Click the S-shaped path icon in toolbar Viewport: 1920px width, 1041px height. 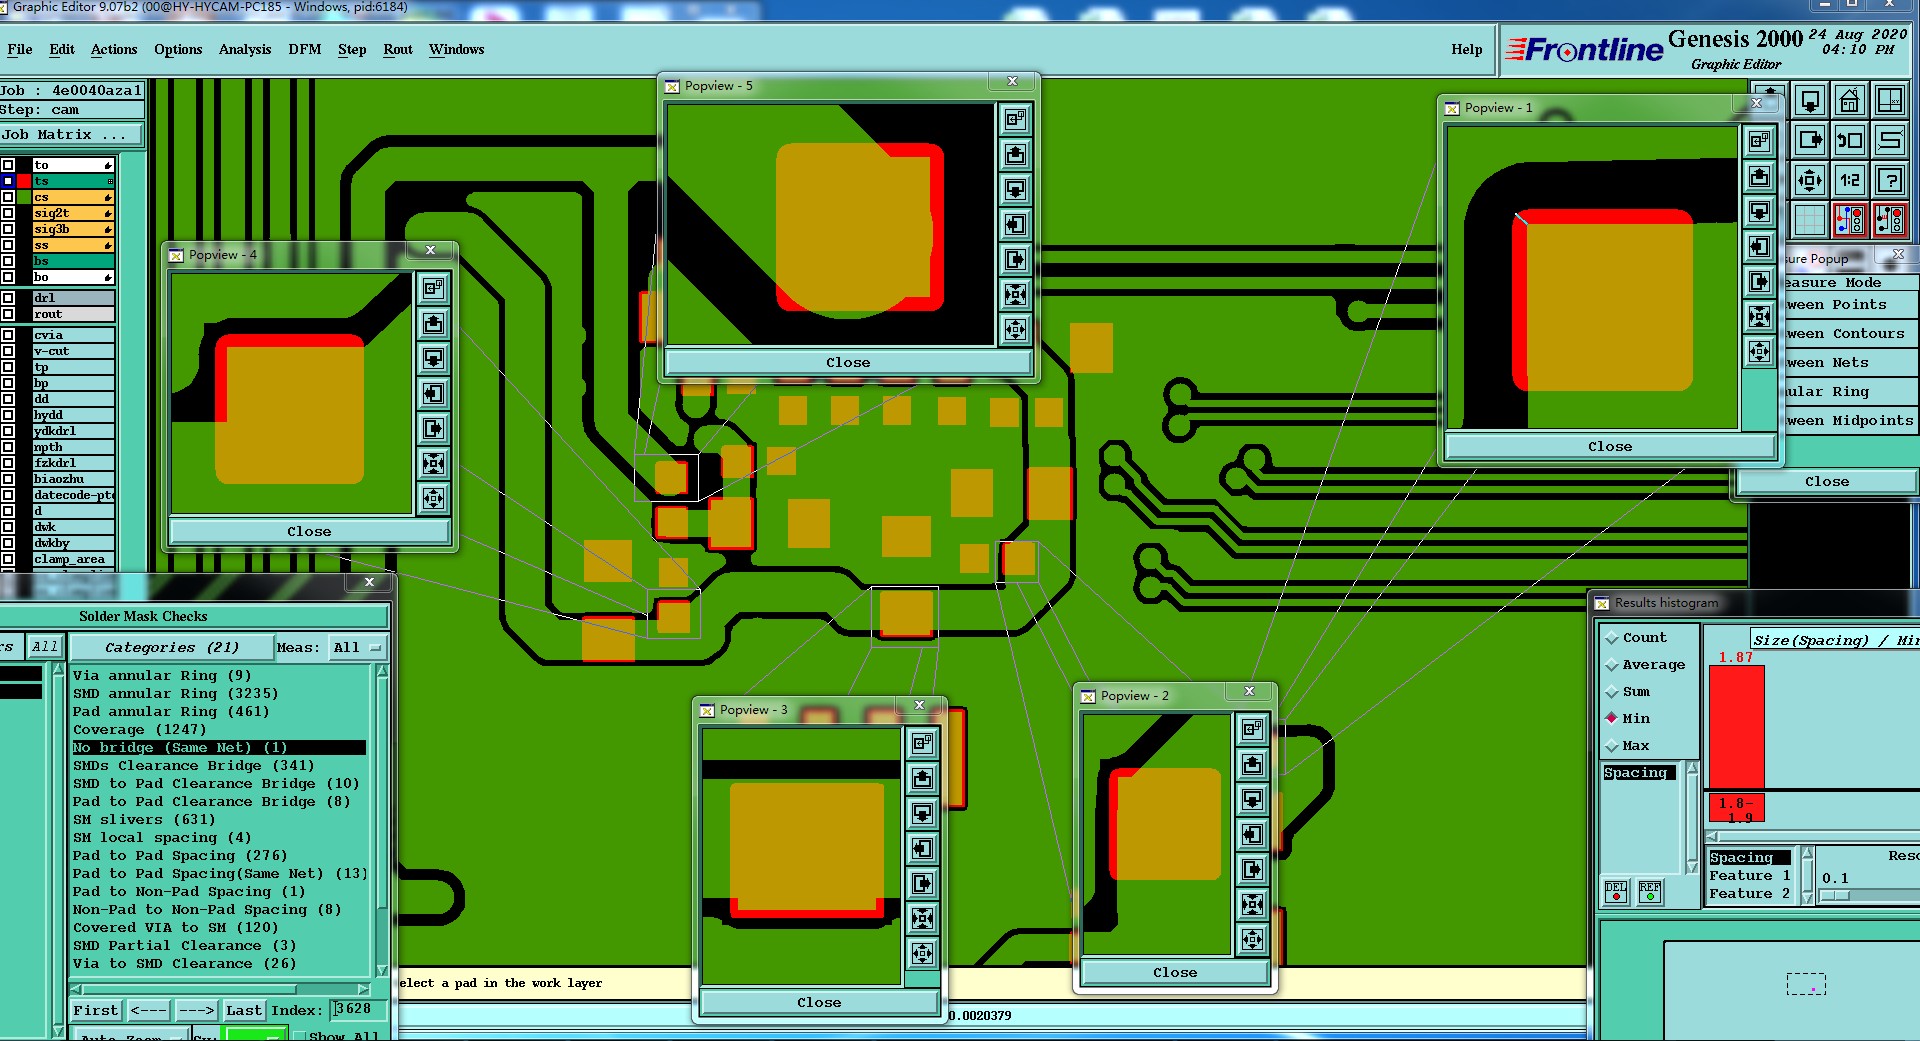coord(1889,141)
